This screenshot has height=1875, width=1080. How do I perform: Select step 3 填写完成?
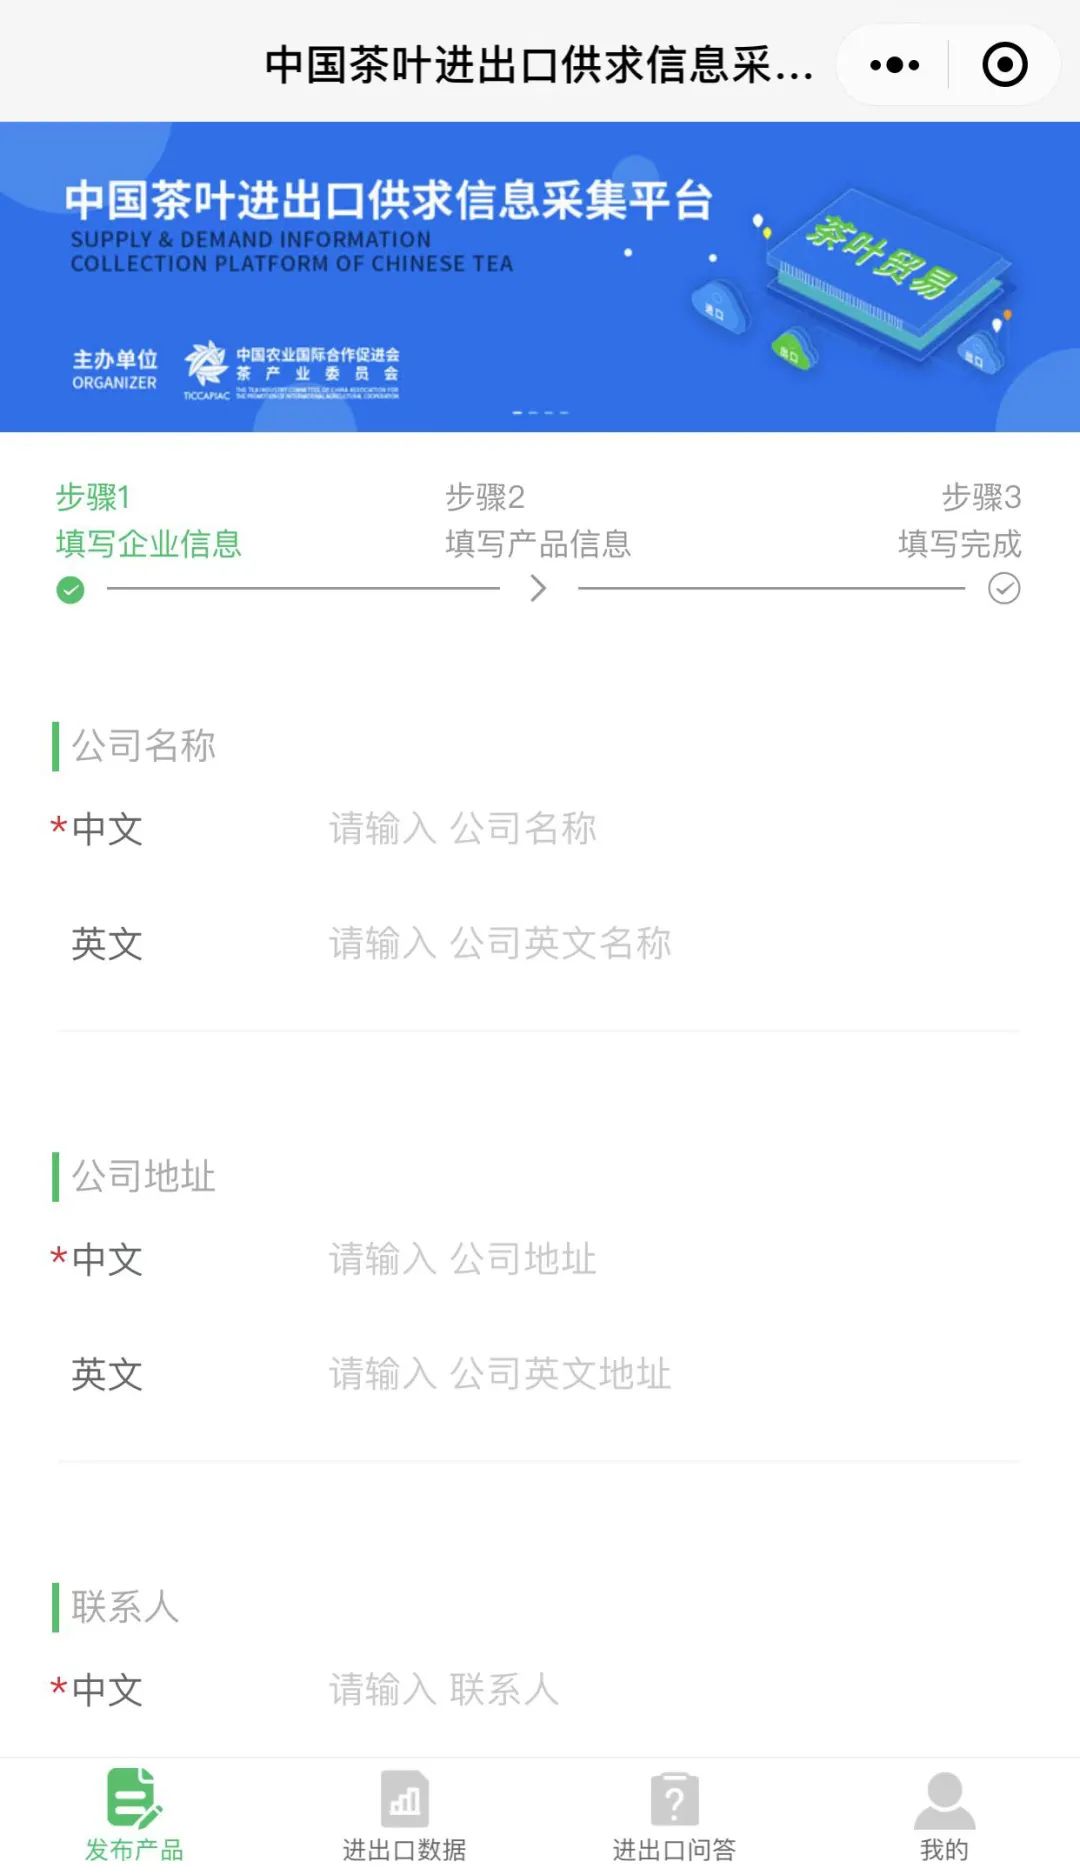(959, 543)
